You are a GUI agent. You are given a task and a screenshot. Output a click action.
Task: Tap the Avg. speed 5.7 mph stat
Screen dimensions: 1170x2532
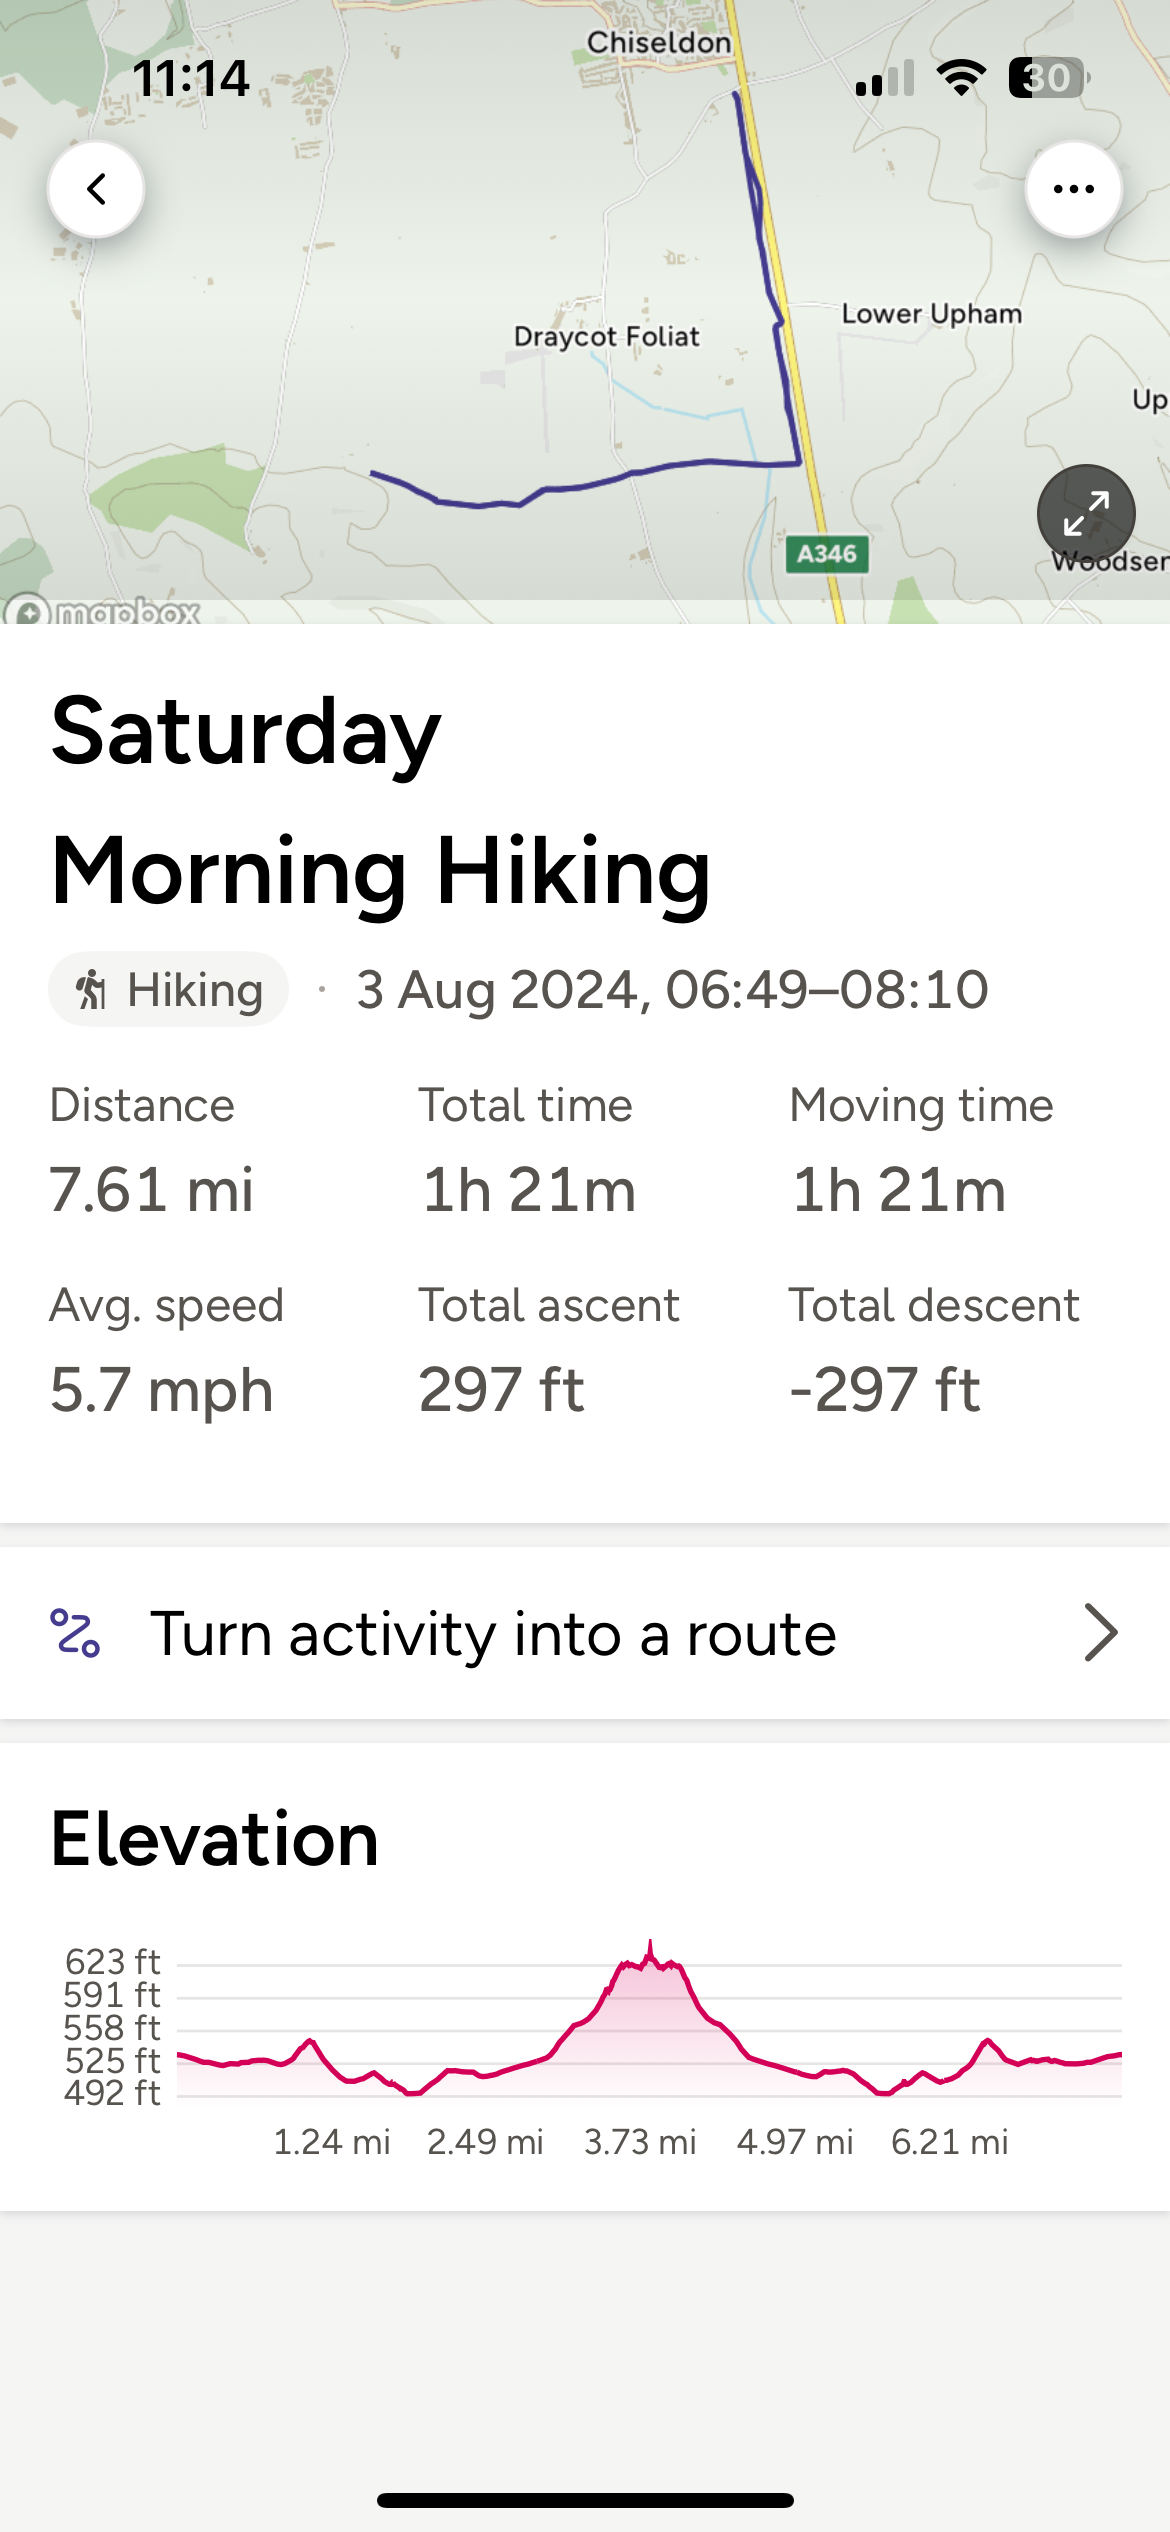click(167, 1351)
